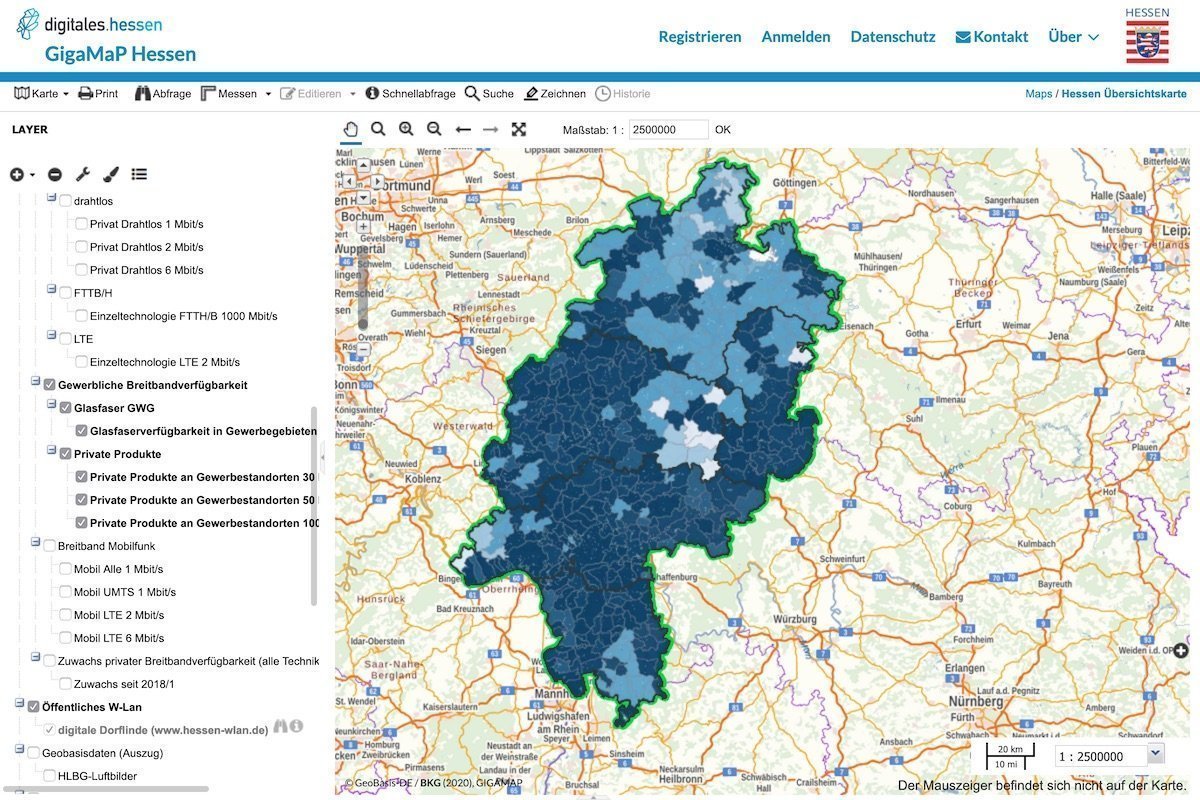Click the map zoom-in plus button
This screenshot has width=1200, height=800.
click(363, 226)
